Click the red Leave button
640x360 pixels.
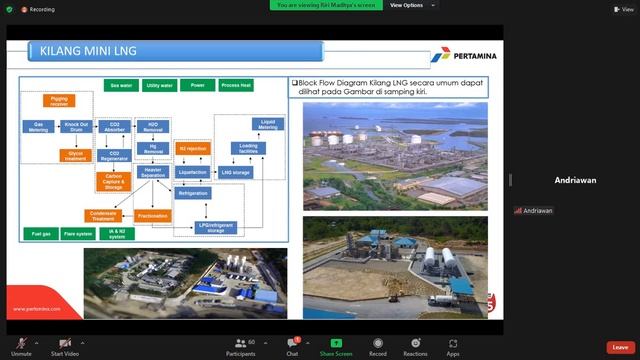click(x=620, y=347)
